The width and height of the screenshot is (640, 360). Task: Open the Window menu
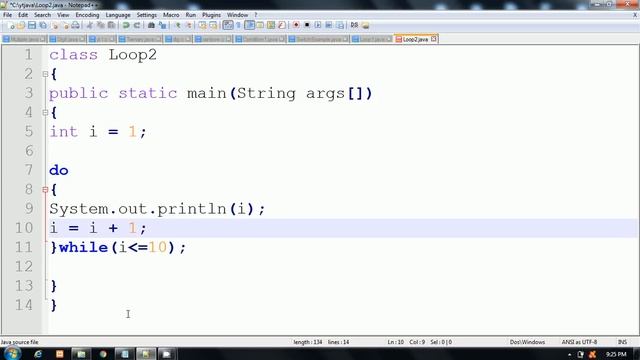coord(238,15)
